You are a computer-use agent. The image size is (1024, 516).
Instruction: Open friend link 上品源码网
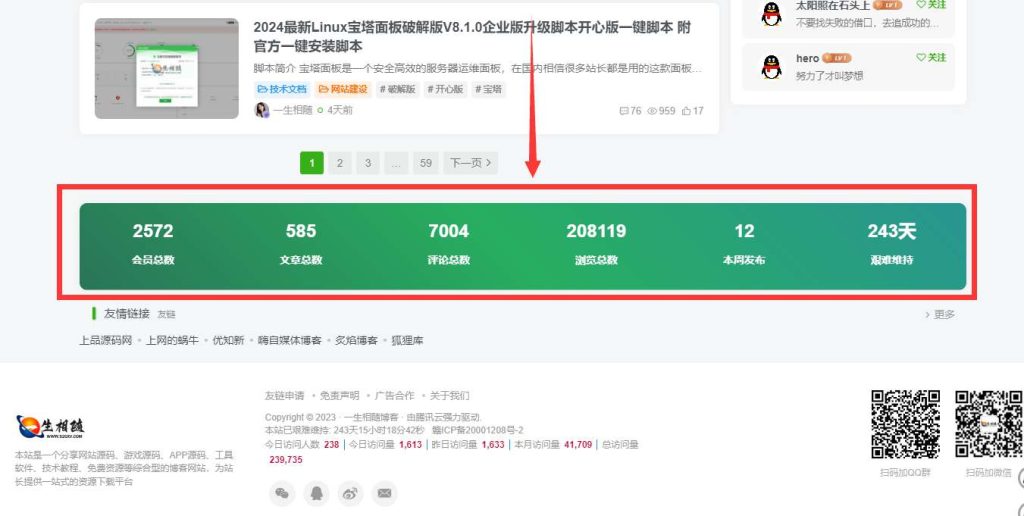[106, 340]
